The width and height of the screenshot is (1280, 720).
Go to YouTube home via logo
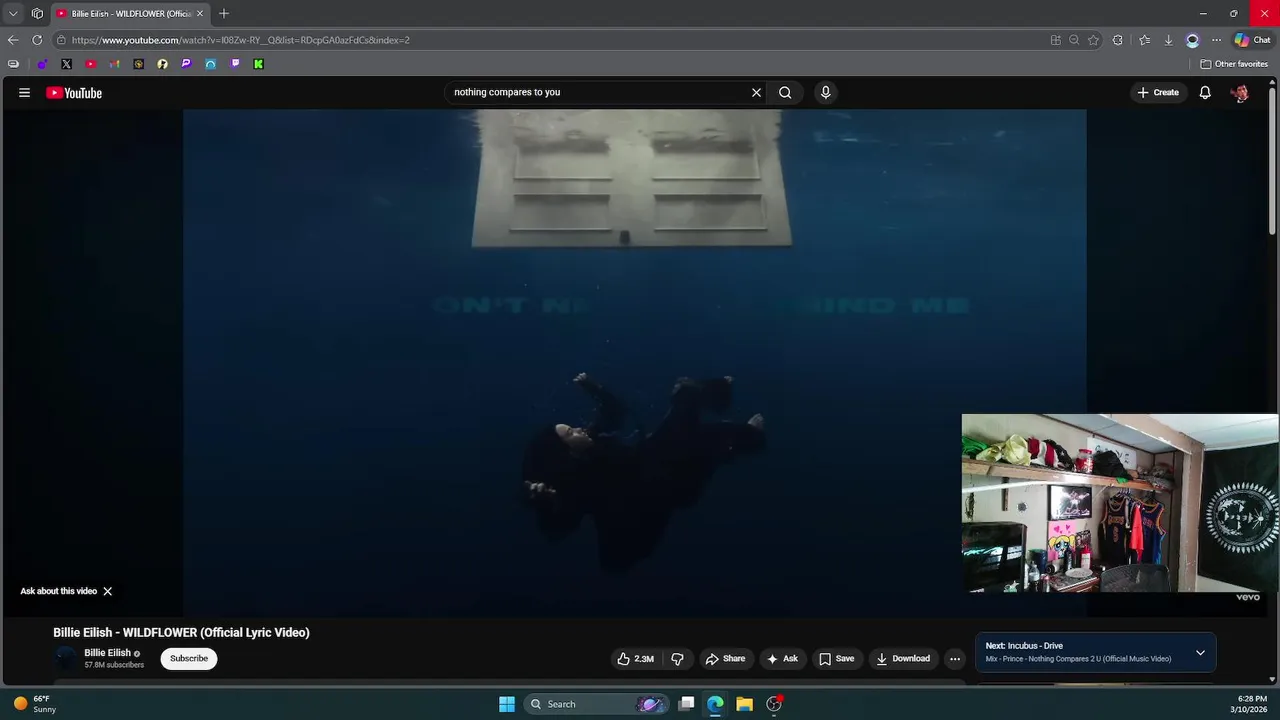point(74,93)
